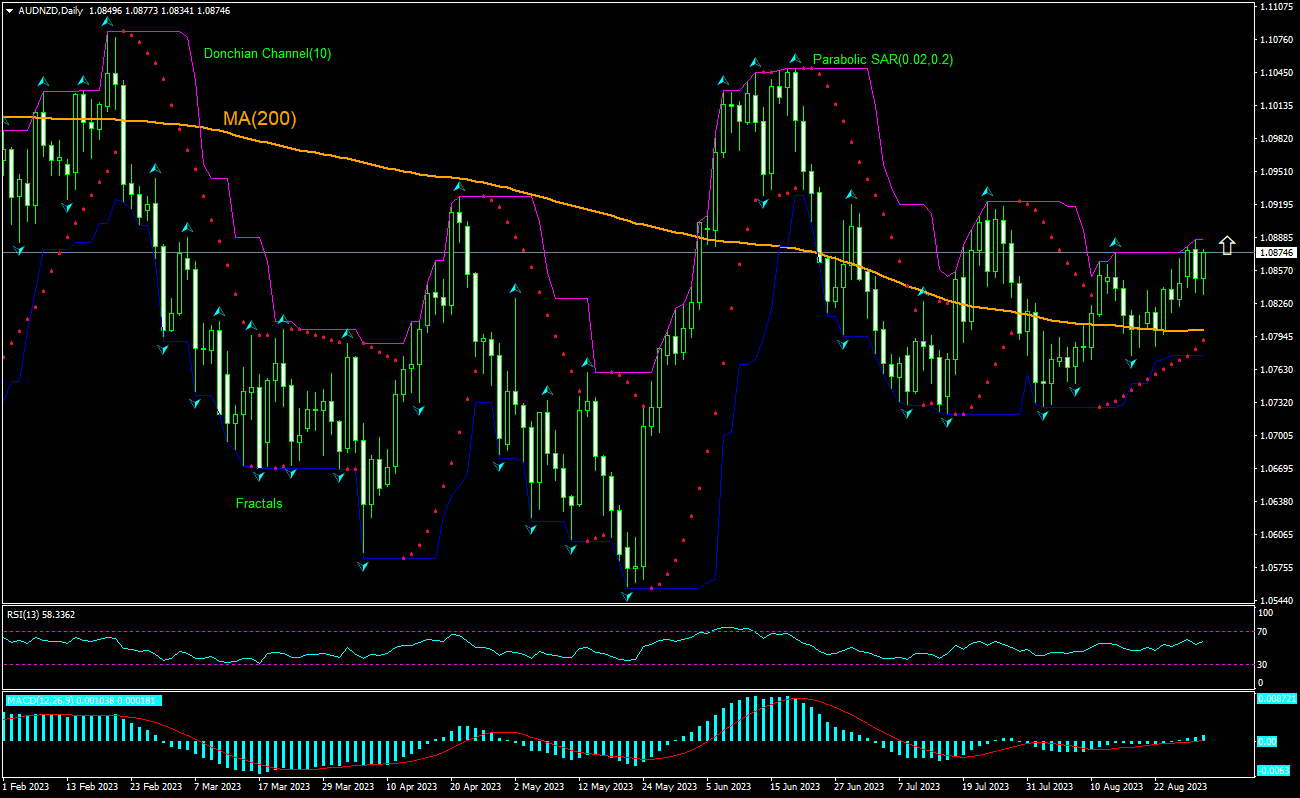Open the AUDNZD symbol dropdown triangle
The width and height of the screenshot is (1300, 798).
10,11
